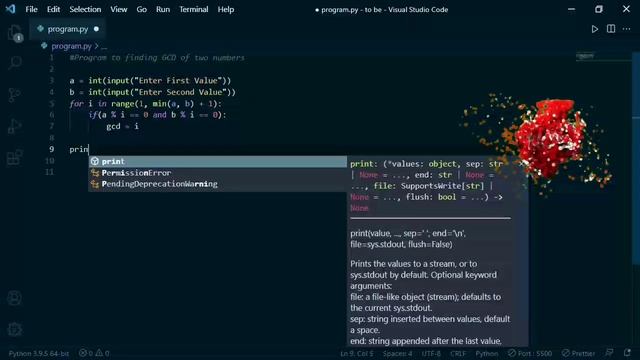This screenshot has height=360, width=640.
Task: Restore down the VS Code window
Action: coord(599,9)
